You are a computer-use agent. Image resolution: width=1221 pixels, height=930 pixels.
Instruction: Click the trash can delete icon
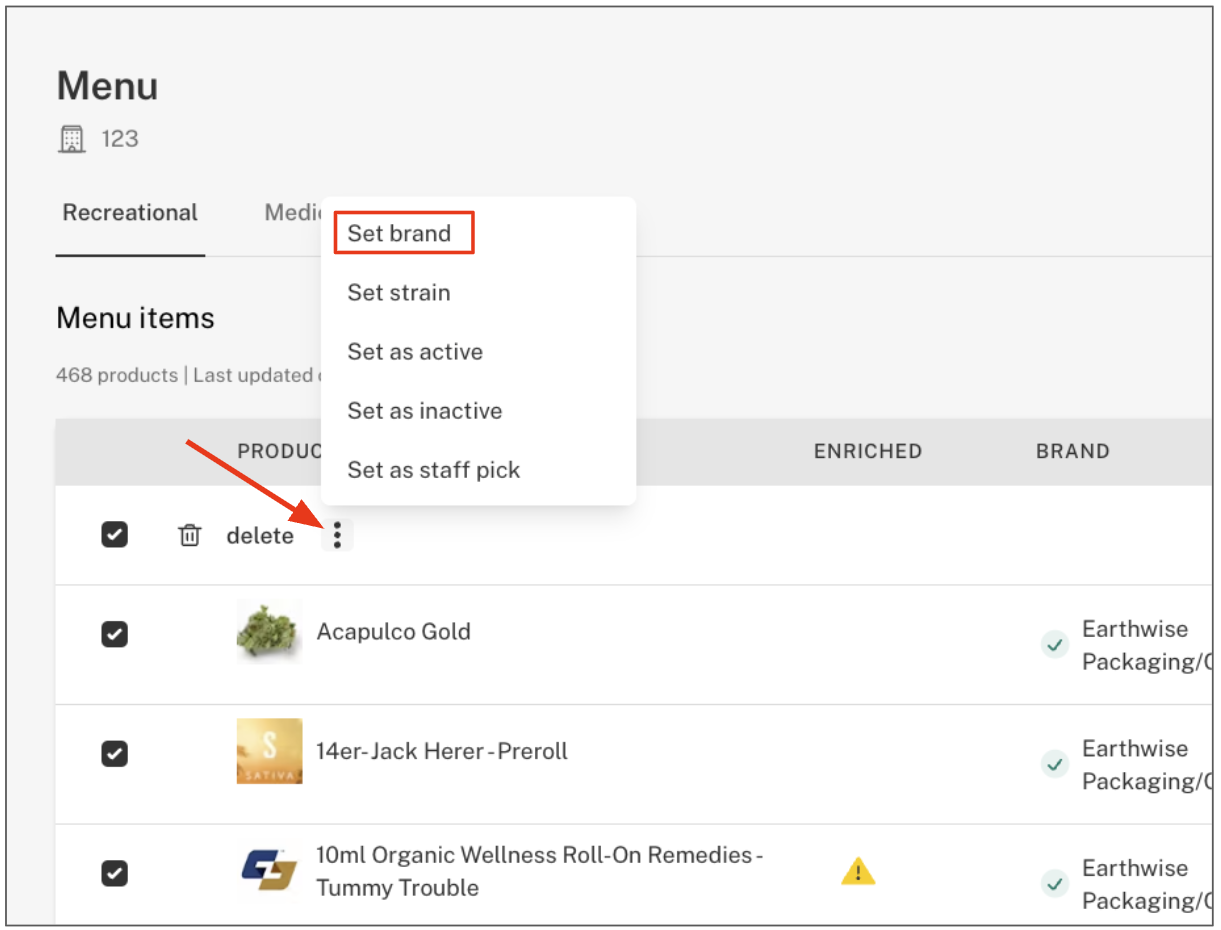pos(189,536)
